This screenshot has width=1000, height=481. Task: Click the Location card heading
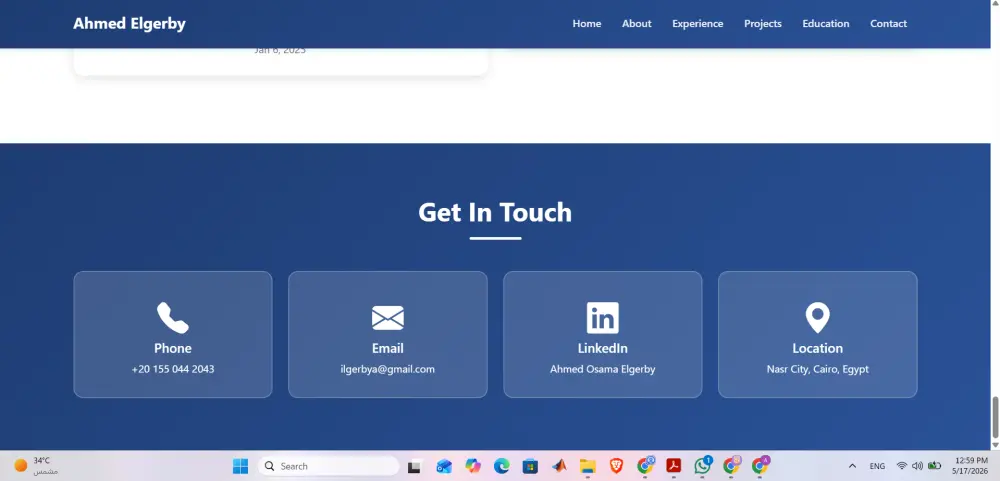[x=818, y=348]
